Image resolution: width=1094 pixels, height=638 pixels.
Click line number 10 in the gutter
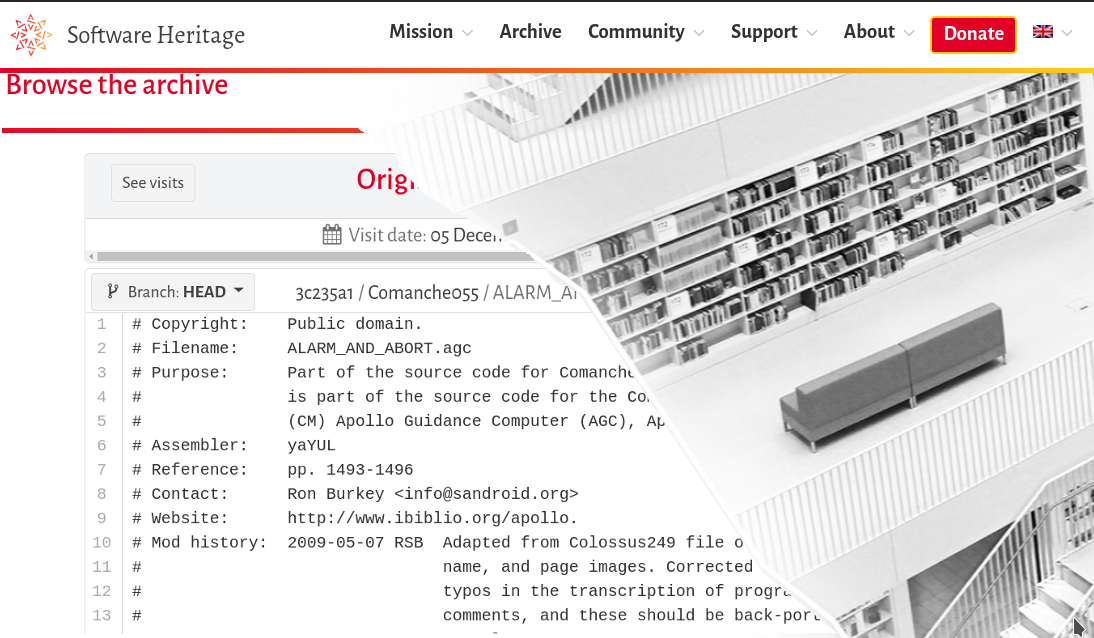(101, 543)
